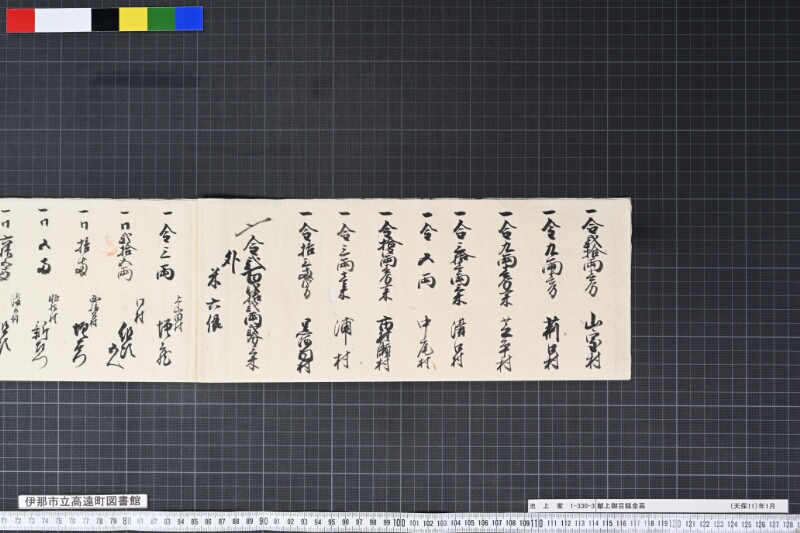
Task: Click the 外 character on the document
Action: click(231, 262)
